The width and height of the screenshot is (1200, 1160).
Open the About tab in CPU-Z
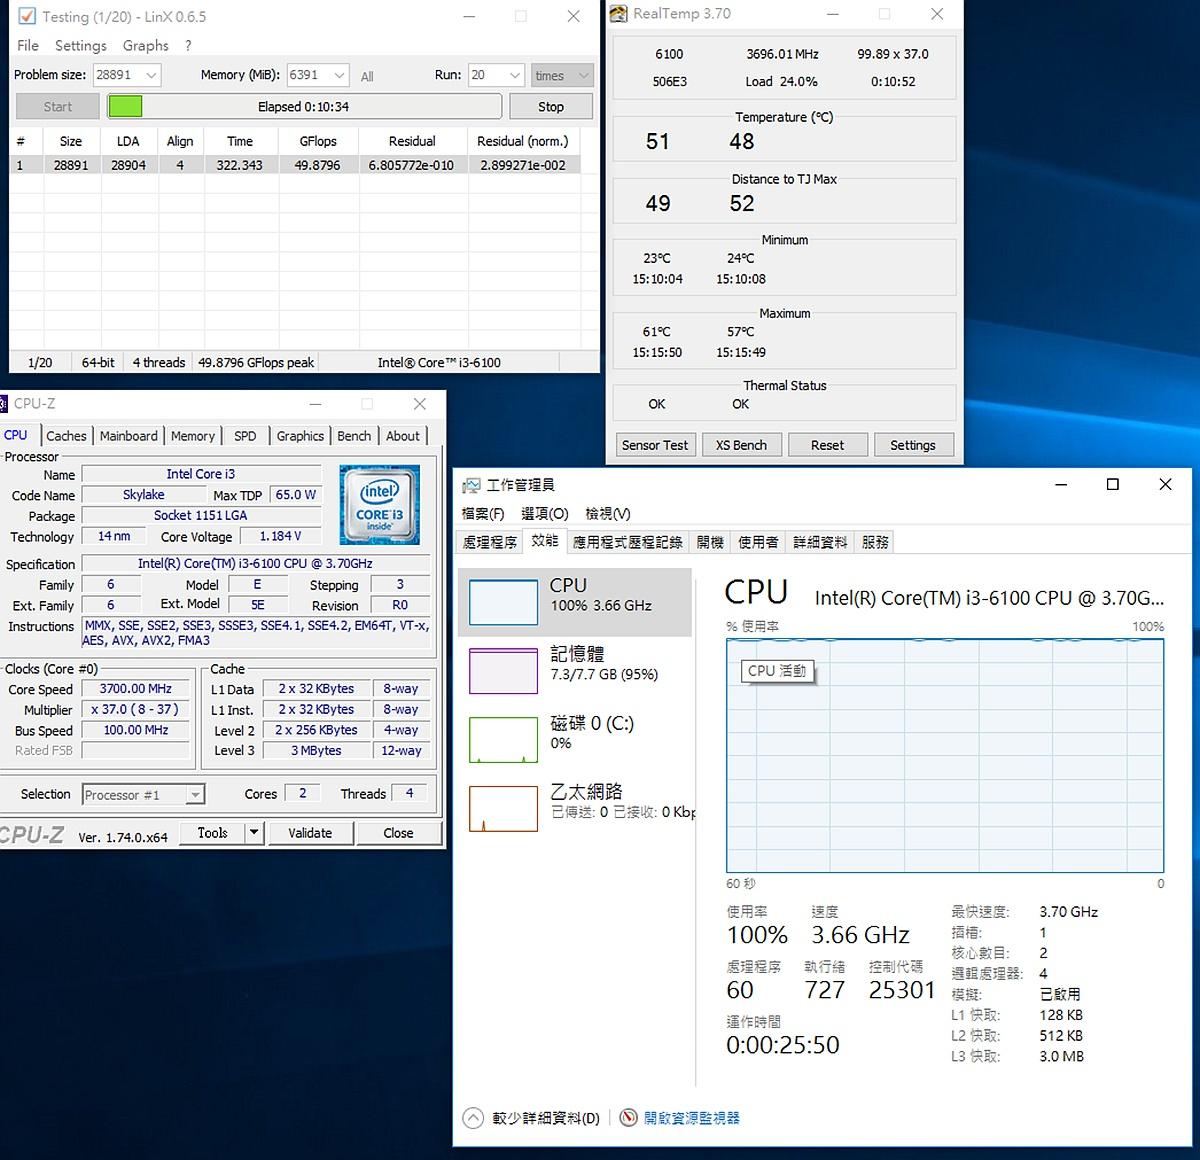point(403,436)
